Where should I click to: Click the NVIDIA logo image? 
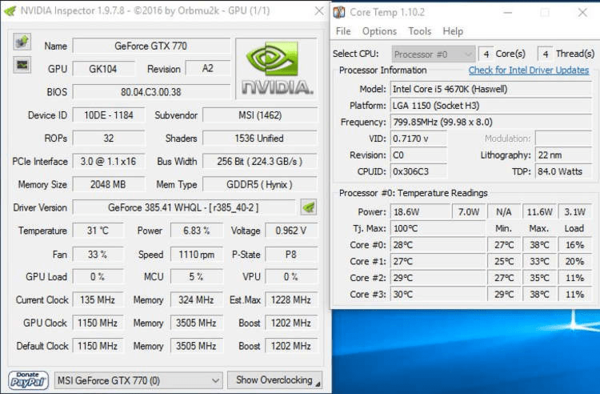coord(277,68)
